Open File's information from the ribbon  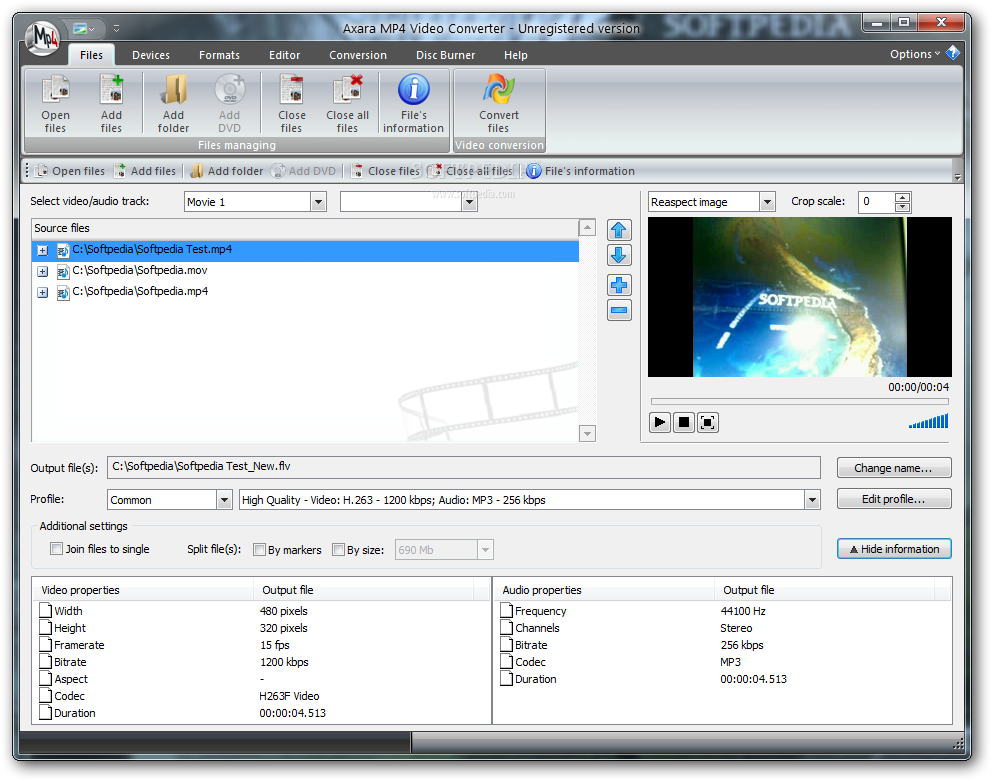tap(413, 104)
